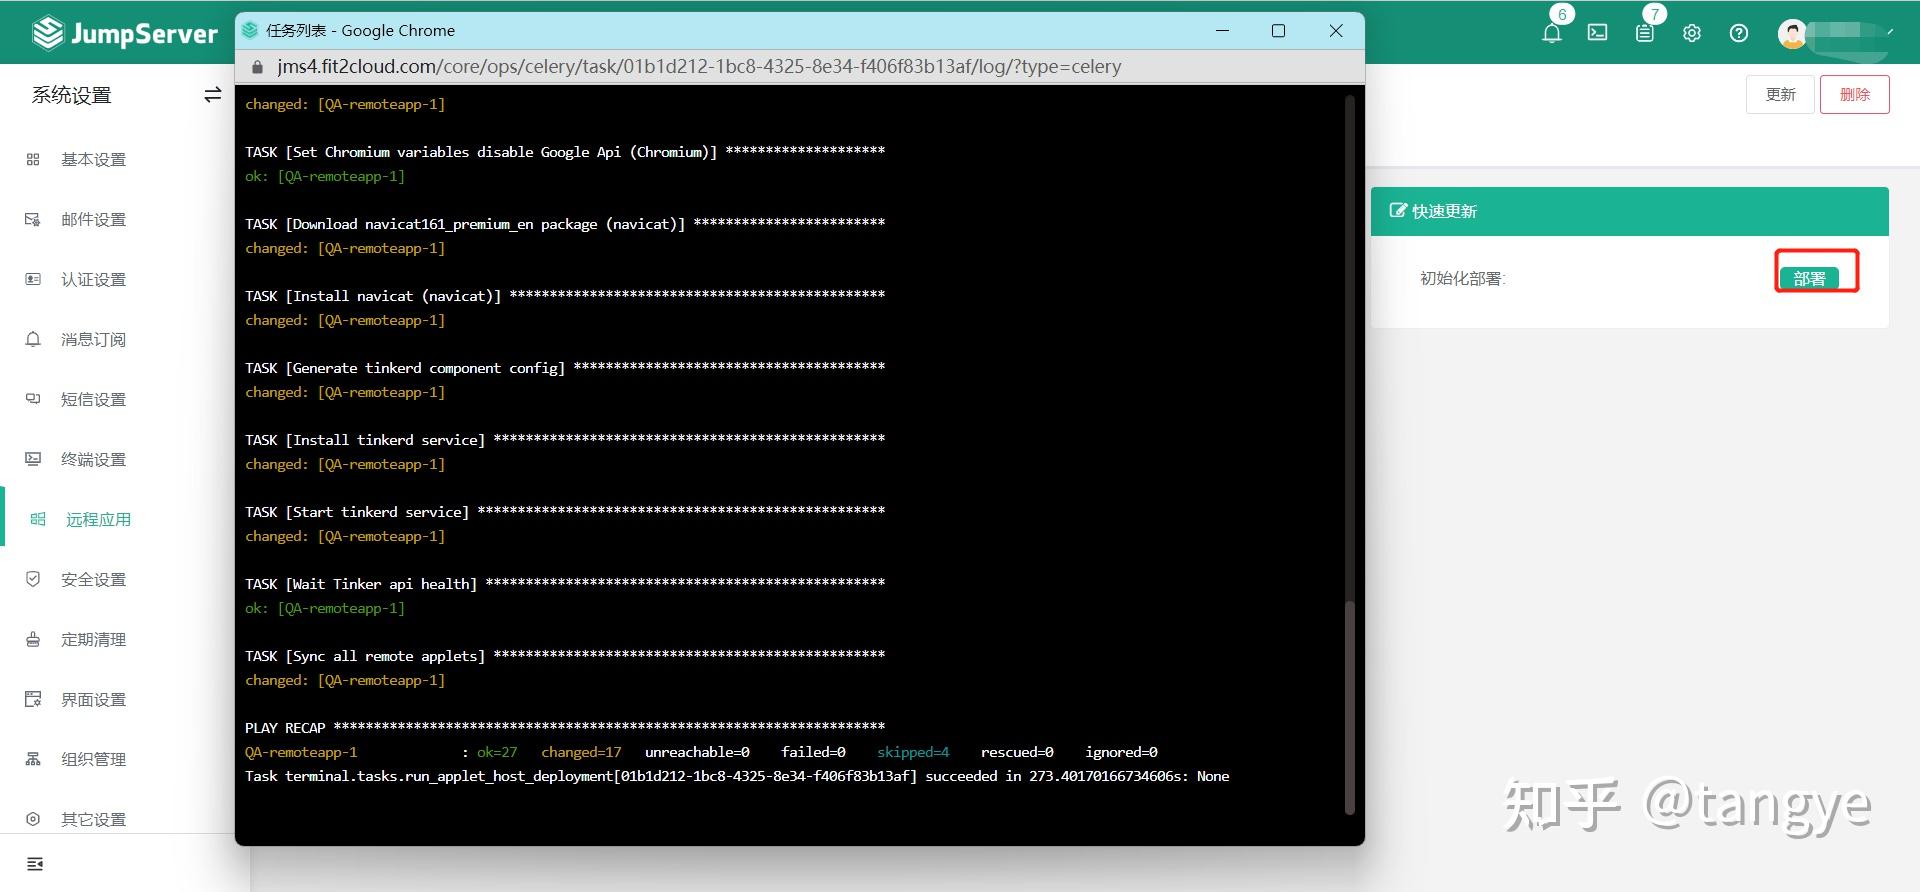Click the 快速更新 edit pencil icon
This screenshot has height=892, width=1920.
(1398, 211)
